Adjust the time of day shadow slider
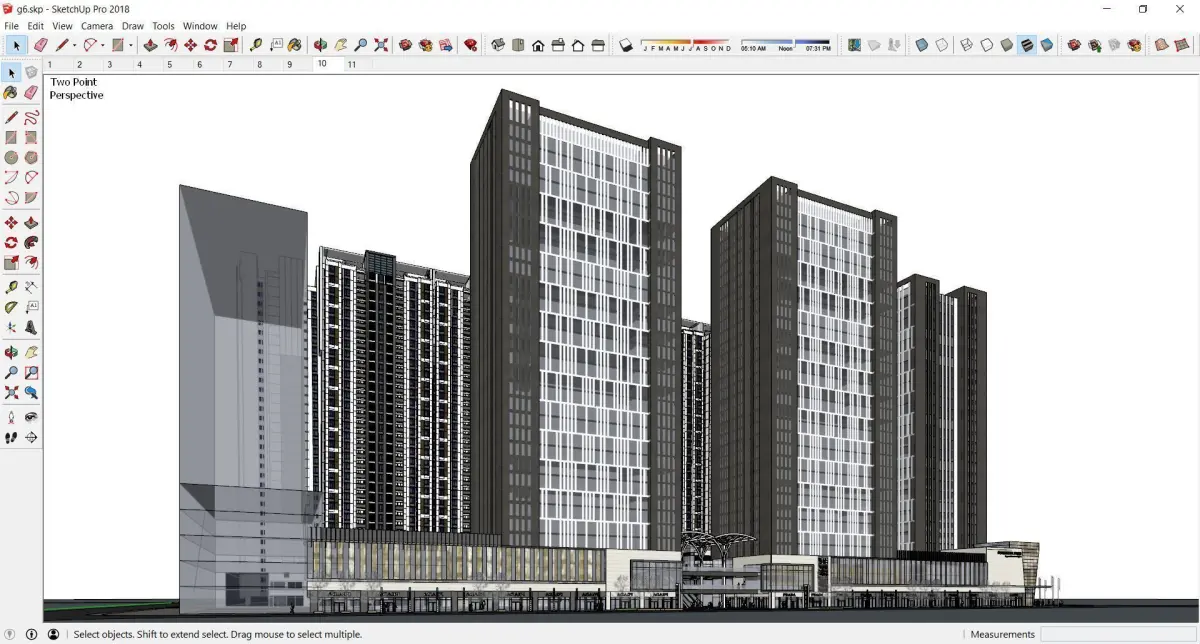This screenshot has width=1200, height=644. click(x=786, y=45)
